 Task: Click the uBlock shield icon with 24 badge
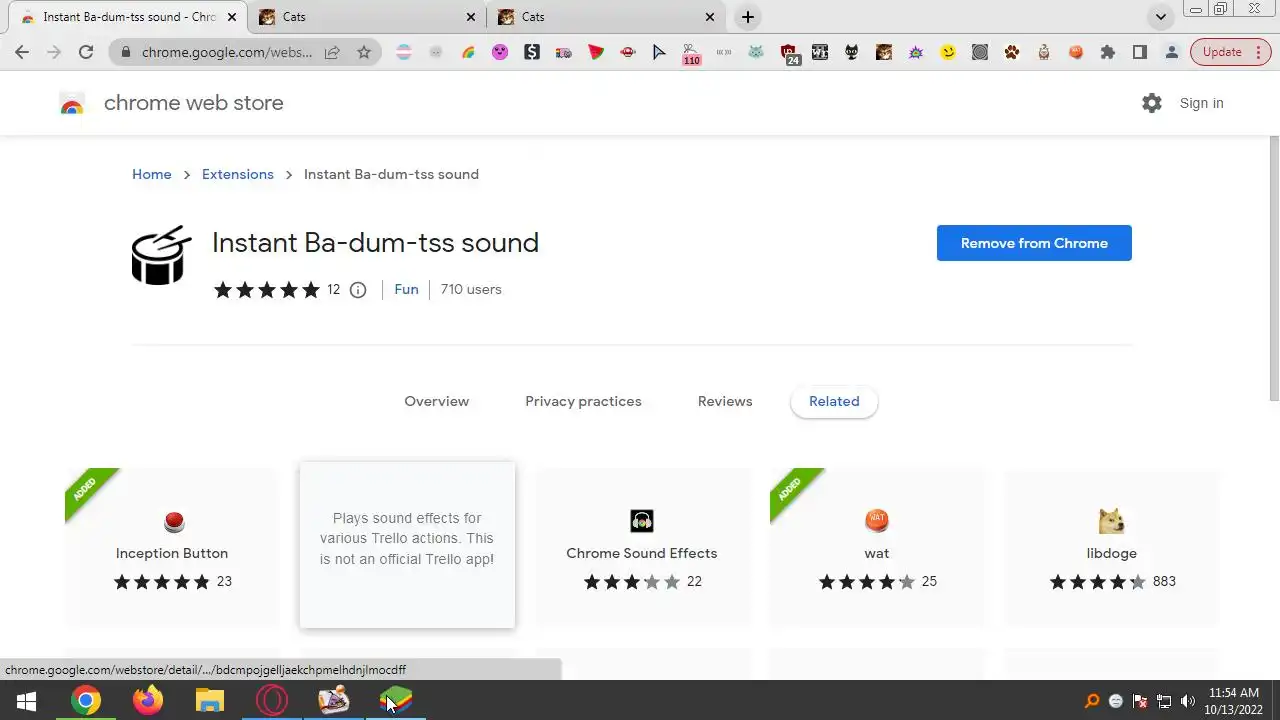[x=789, y=54]
